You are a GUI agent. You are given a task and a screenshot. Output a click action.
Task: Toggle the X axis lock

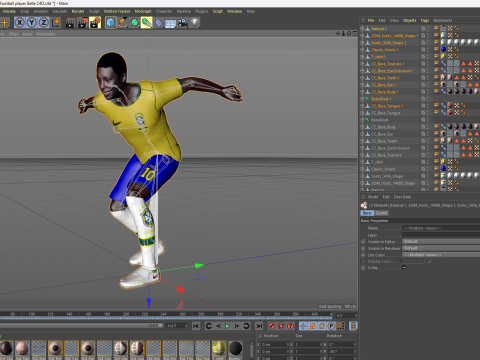coord(20,23)
